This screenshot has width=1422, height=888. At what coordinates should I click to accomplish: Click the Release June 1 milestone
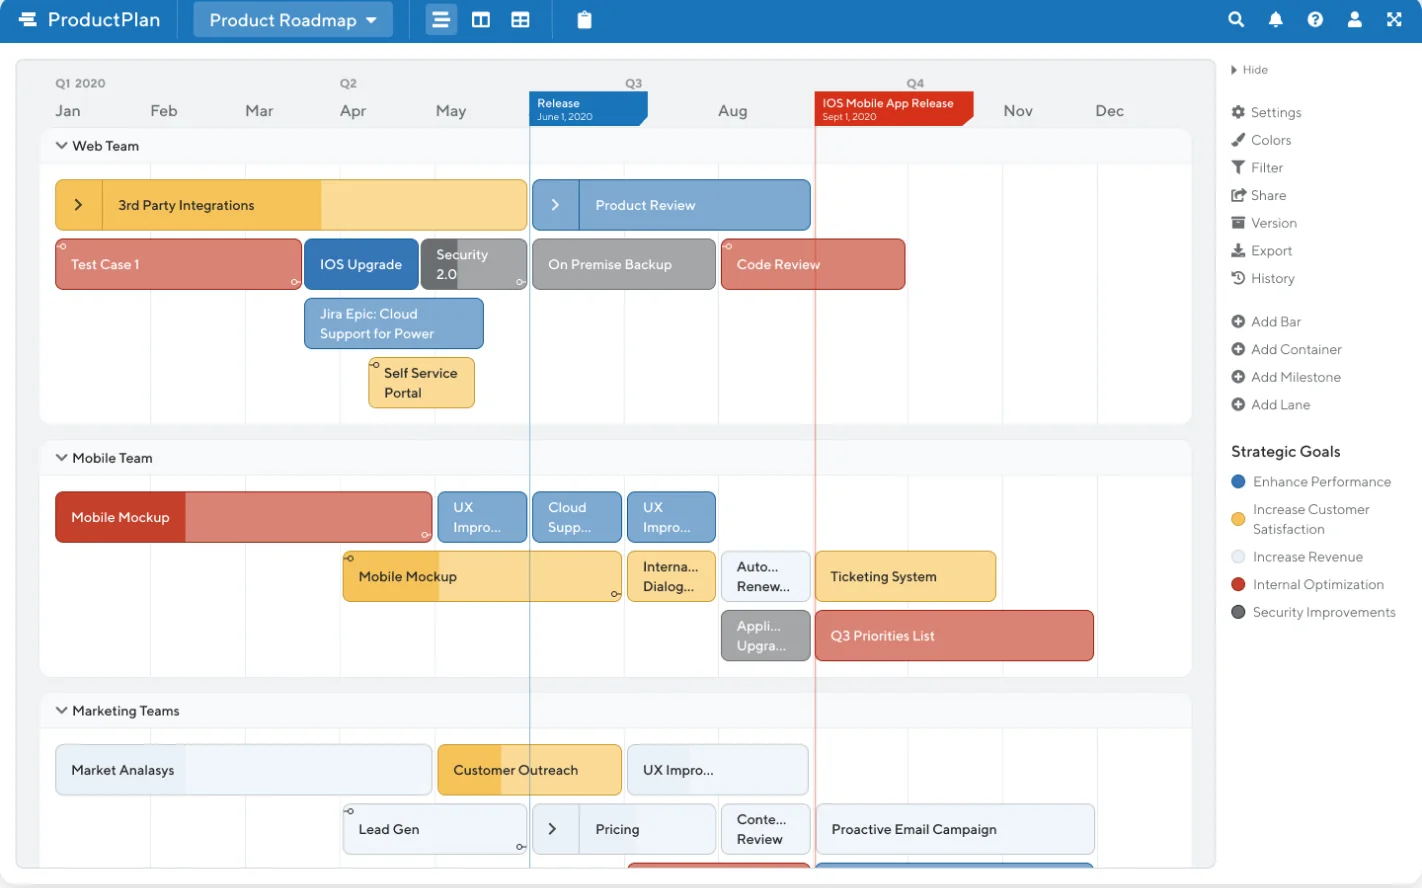pyautogui.click(x=588, y=109)
